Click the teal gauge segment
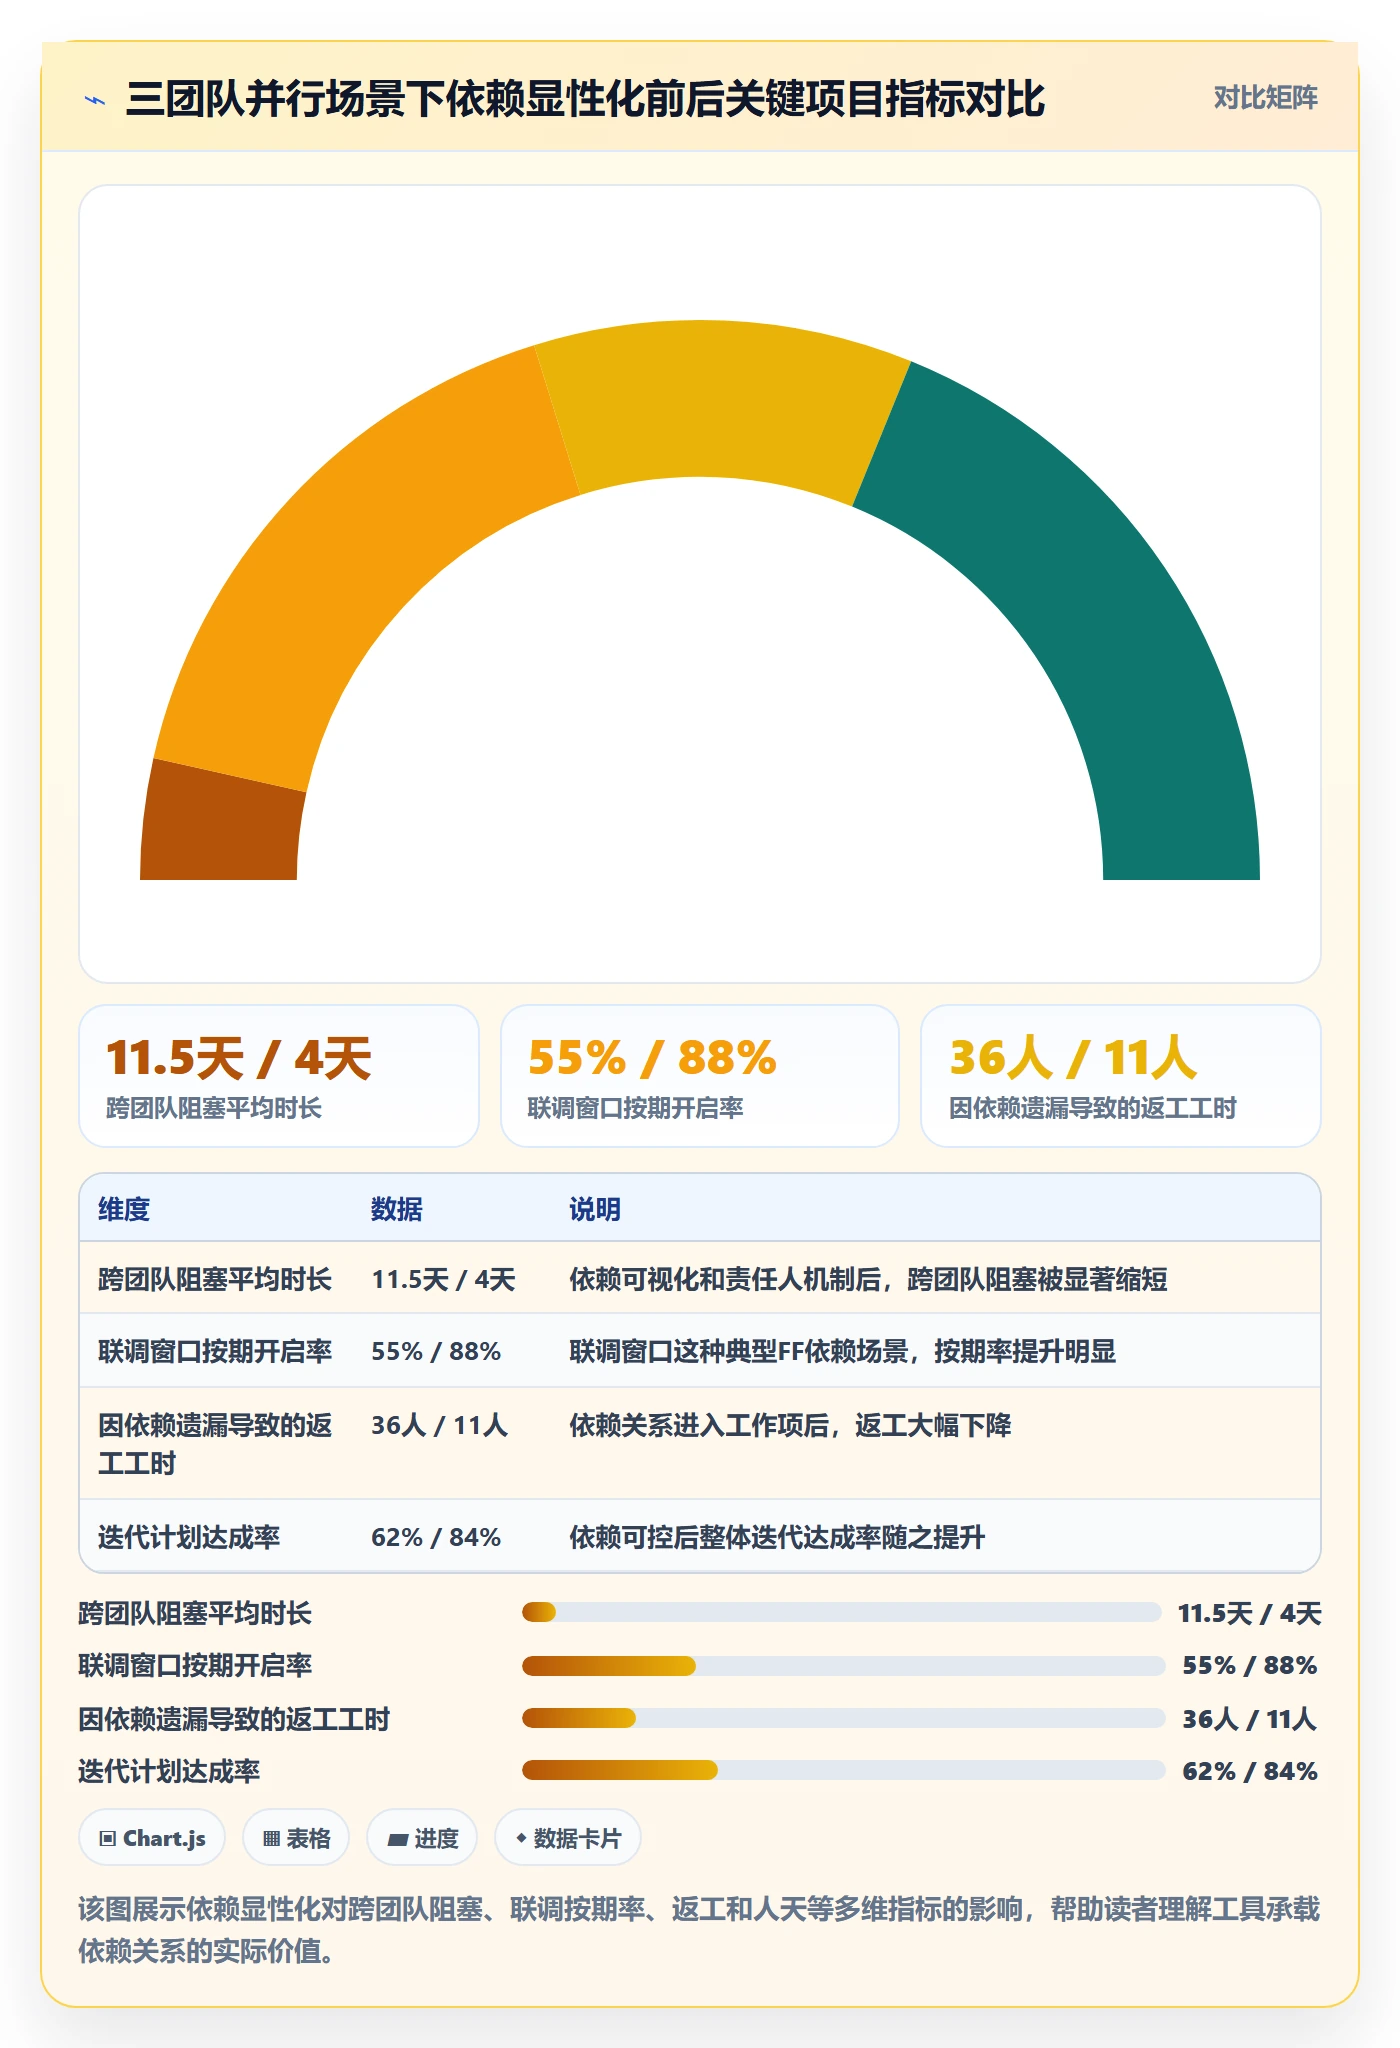 point(1100,600)
